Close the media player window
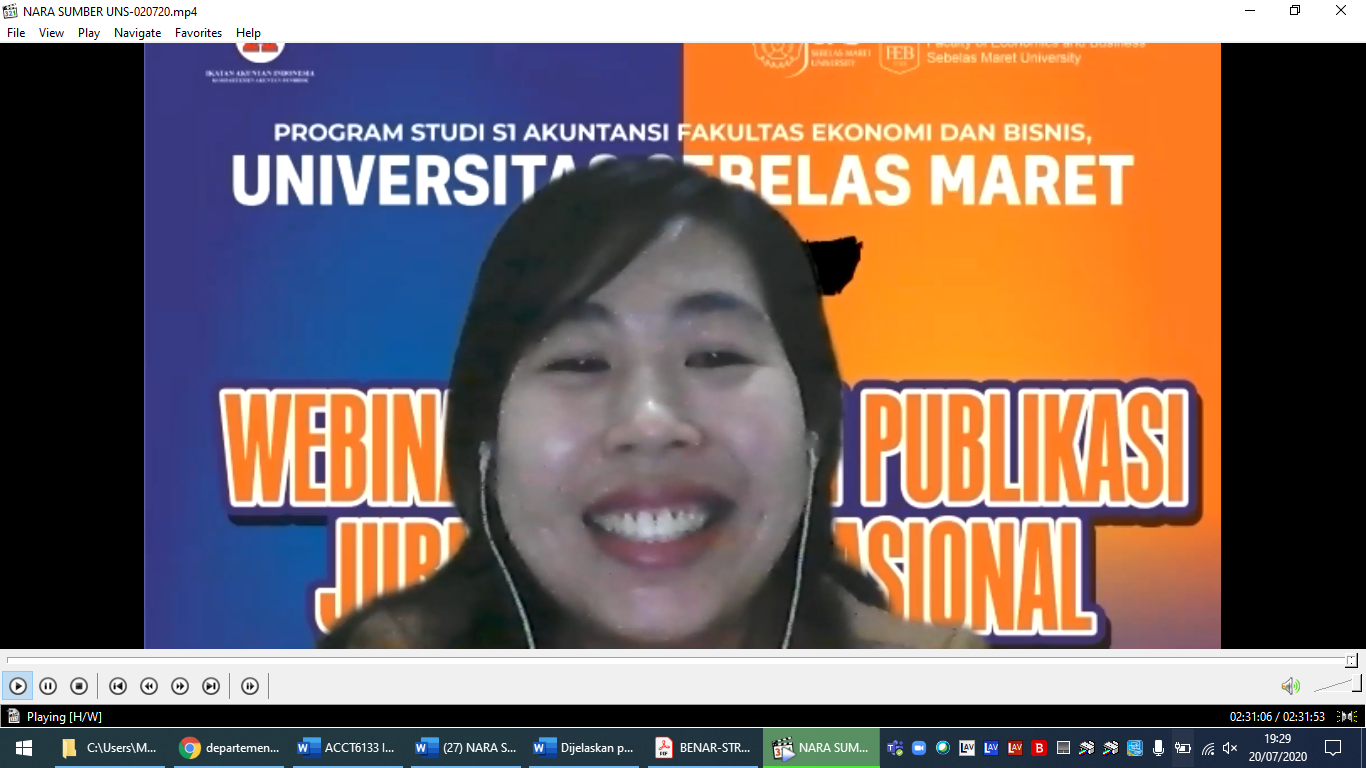The width and height of the screenshot is (1366, 768). (1342, 11)
